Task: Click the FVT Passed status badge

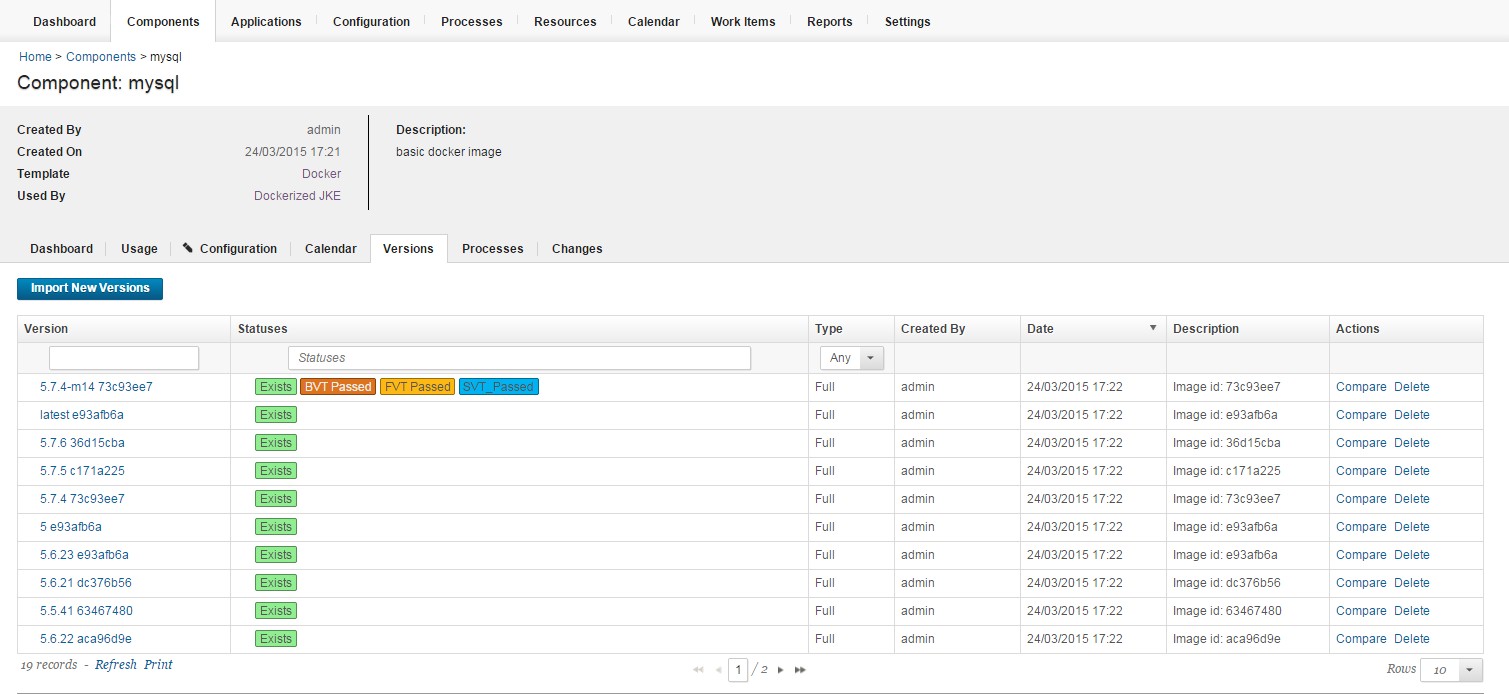Action: (x=417, y=387)
